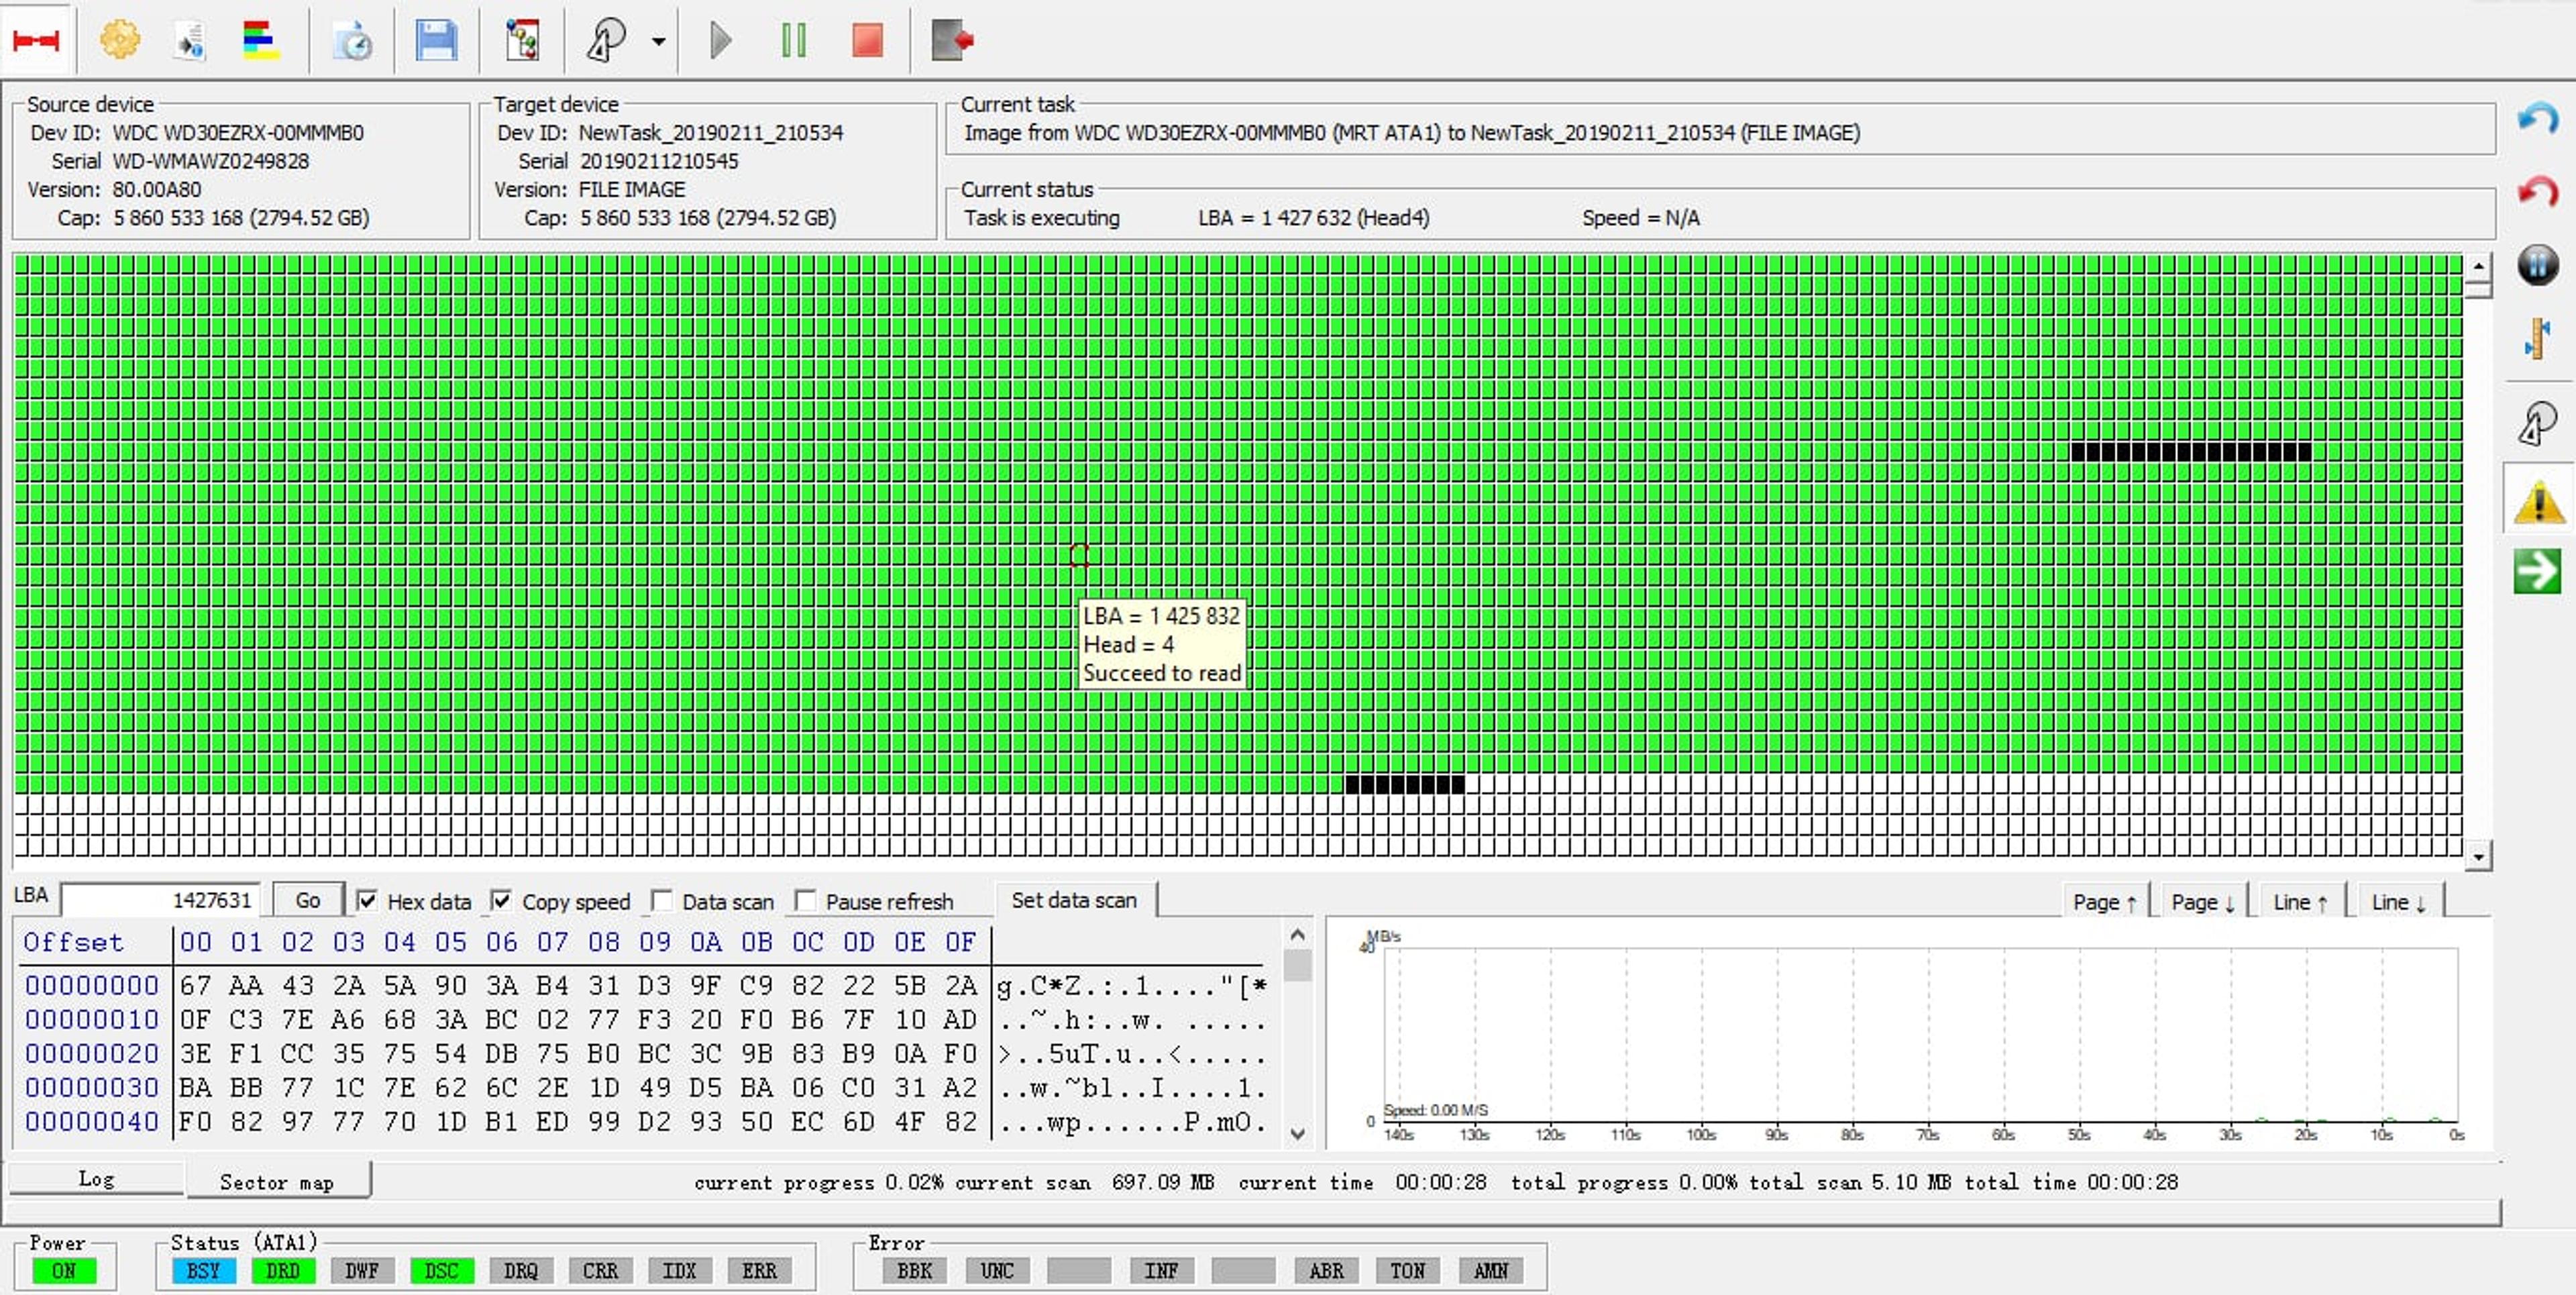Click the Page up button

(2105, 901)
